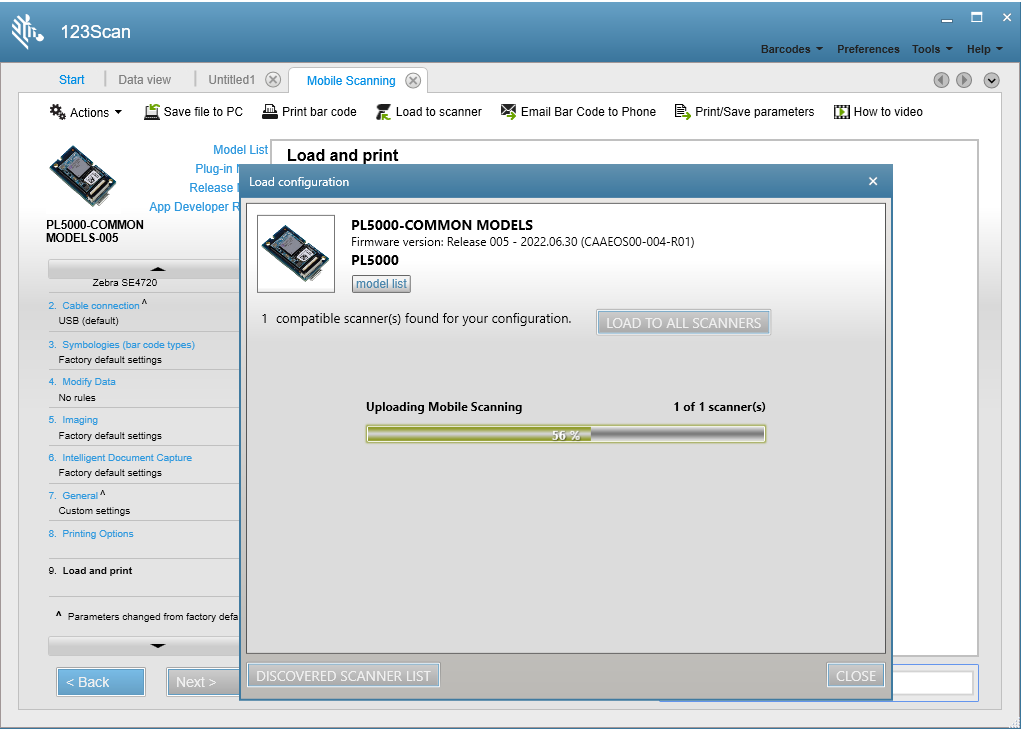The width and height of the screenshot is (1021, 729).
Task: Click Email Bar Code to Phone icon
Action: point(509,112)
